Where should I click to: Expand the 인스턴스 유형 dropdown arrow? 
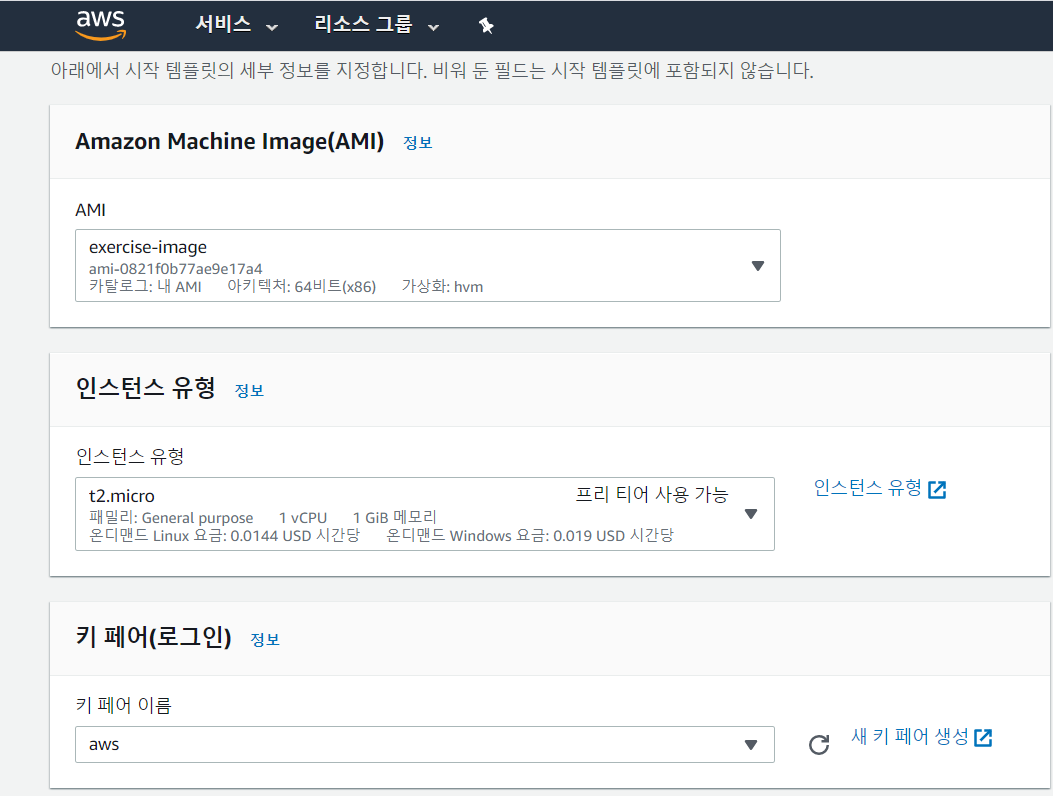[751, 514]
